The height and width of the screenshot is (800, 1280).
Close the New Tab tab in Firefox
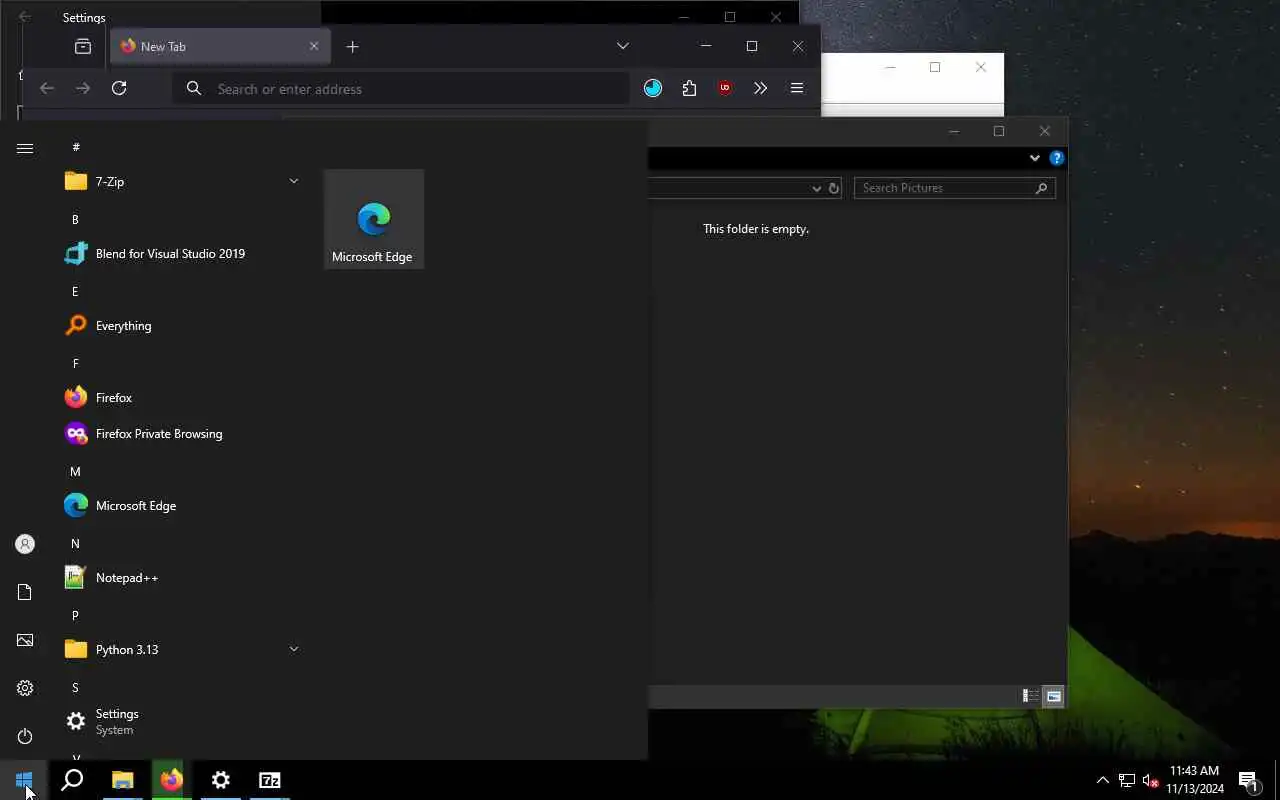coord(314,46)
